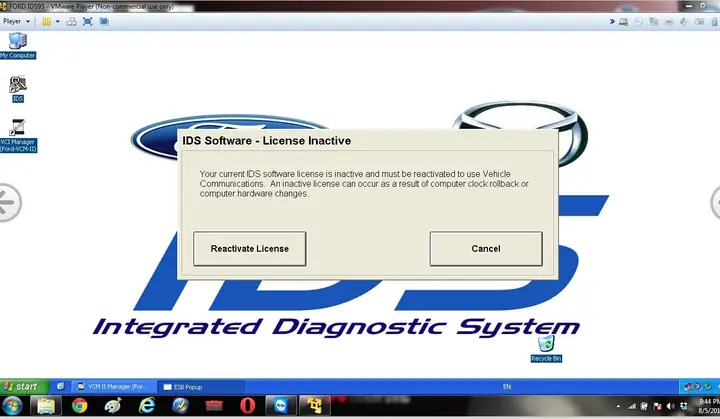
Task: Open the My Computer desktop icon
Action: [17, 46]
